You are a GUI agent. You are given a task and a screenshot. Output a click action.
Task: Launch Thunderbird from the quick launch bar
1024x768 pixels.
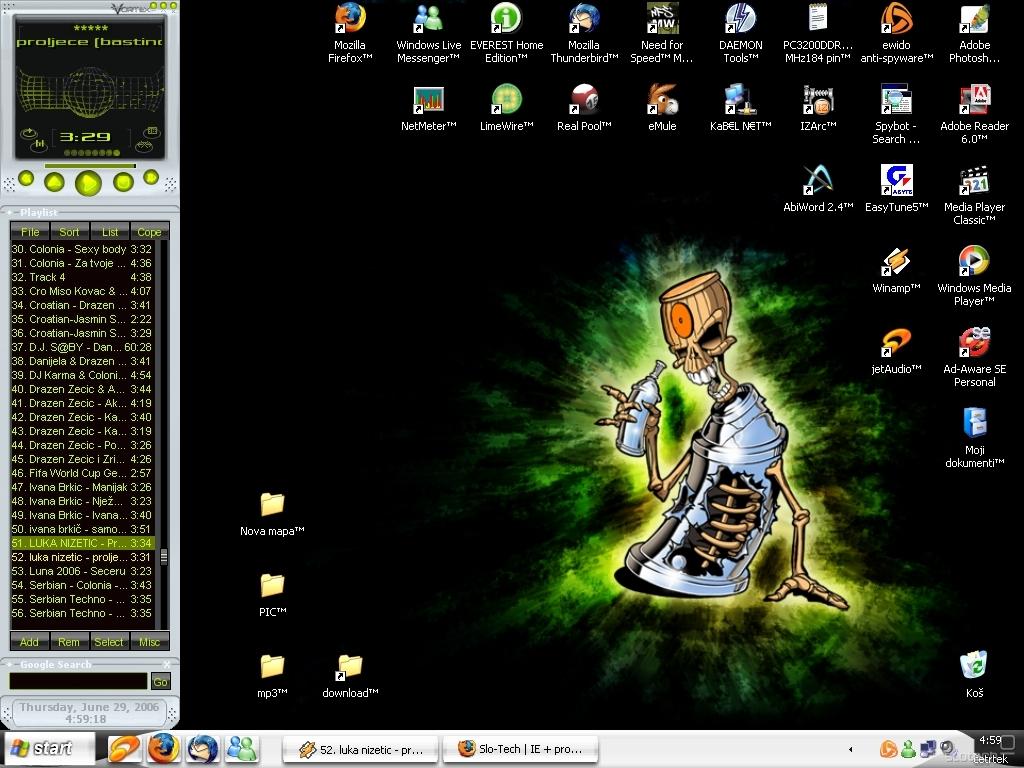pos(202,748)
